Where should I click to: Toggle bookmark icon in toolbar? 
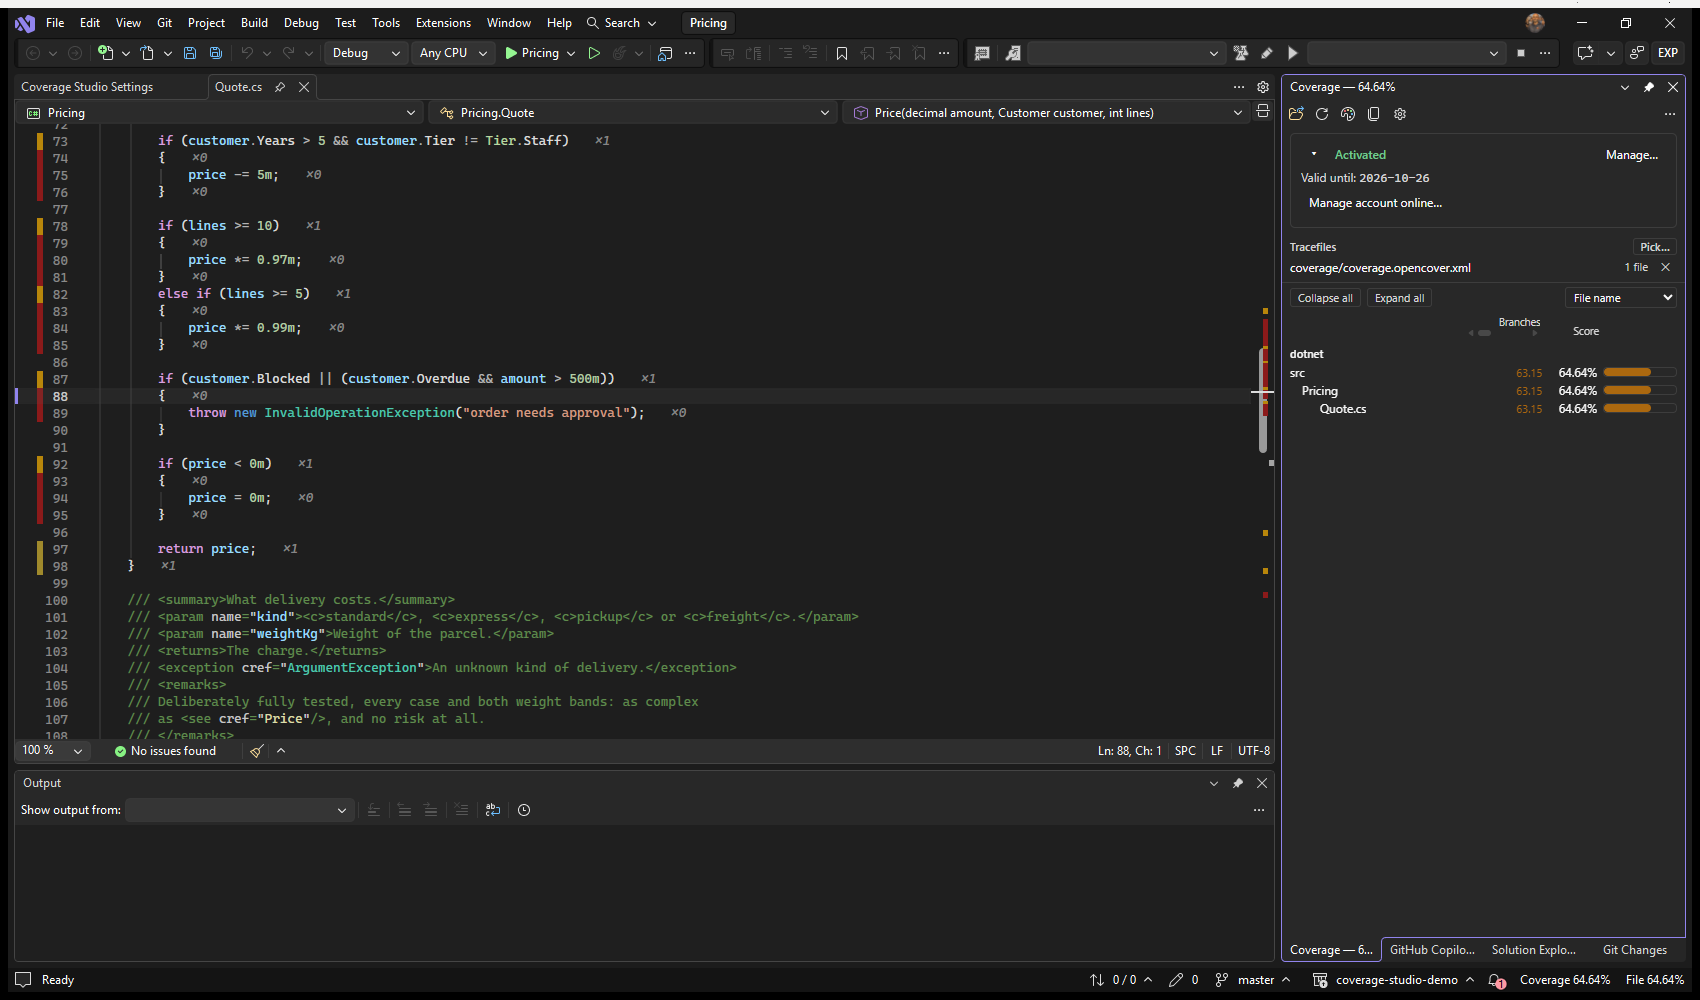point(842,53)
